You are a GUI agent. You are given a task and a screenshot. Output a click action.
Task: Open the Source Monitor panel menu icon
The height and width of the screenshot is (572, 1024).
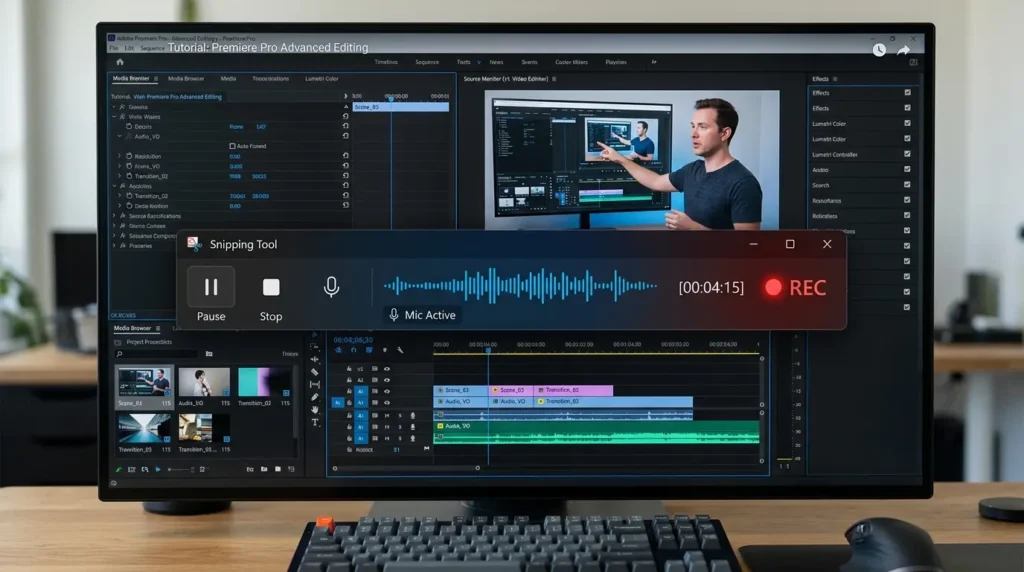click(554, 79)
